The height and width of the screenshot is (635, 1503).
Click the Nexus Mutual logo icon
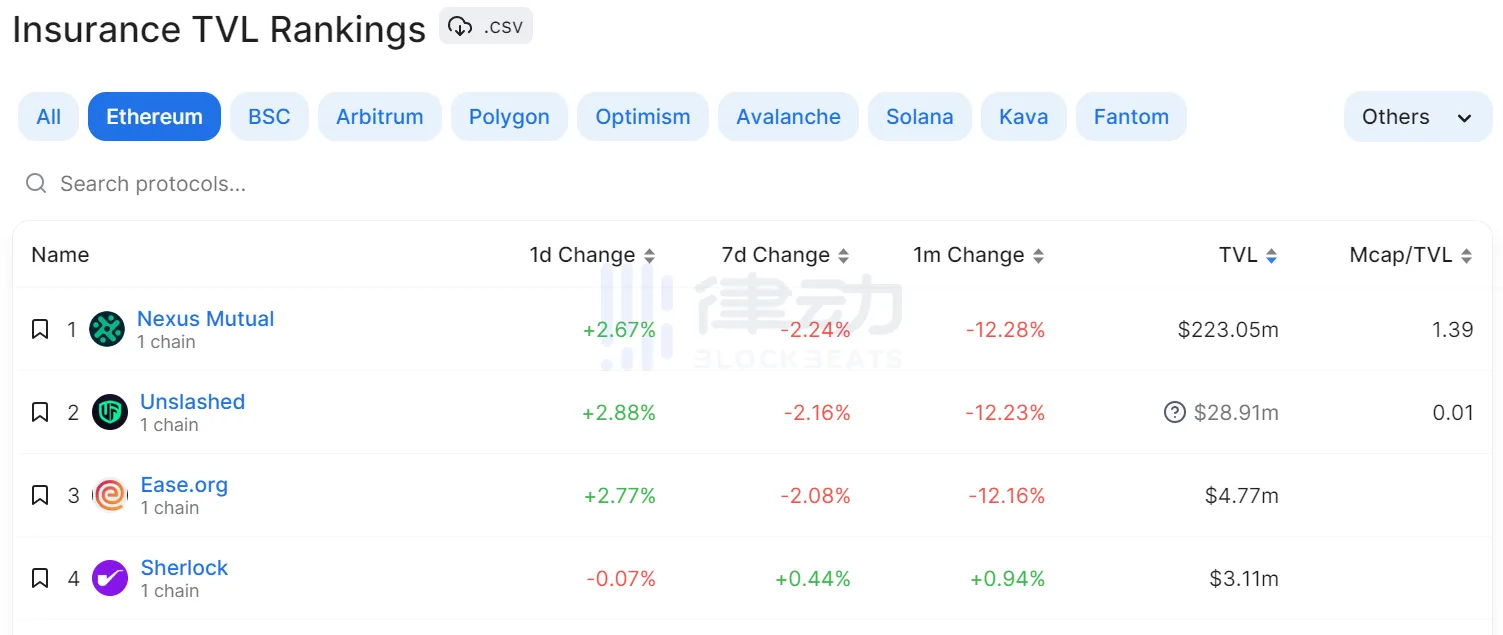[107, 329]
